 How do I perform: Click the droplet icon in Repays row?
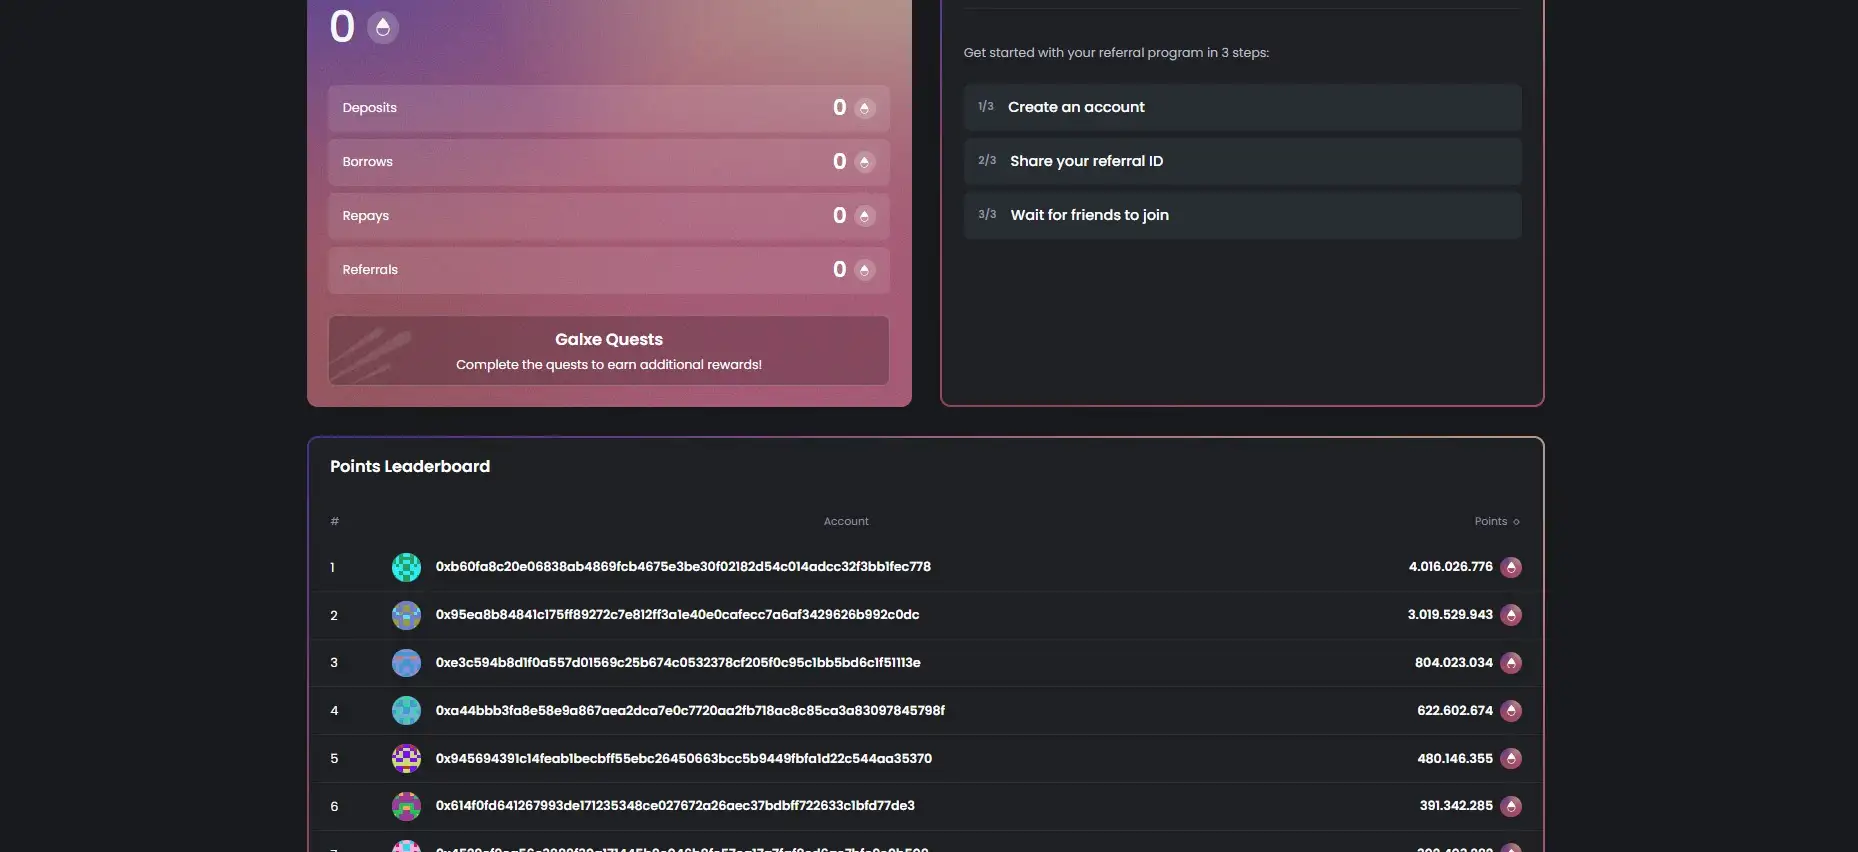864,216
